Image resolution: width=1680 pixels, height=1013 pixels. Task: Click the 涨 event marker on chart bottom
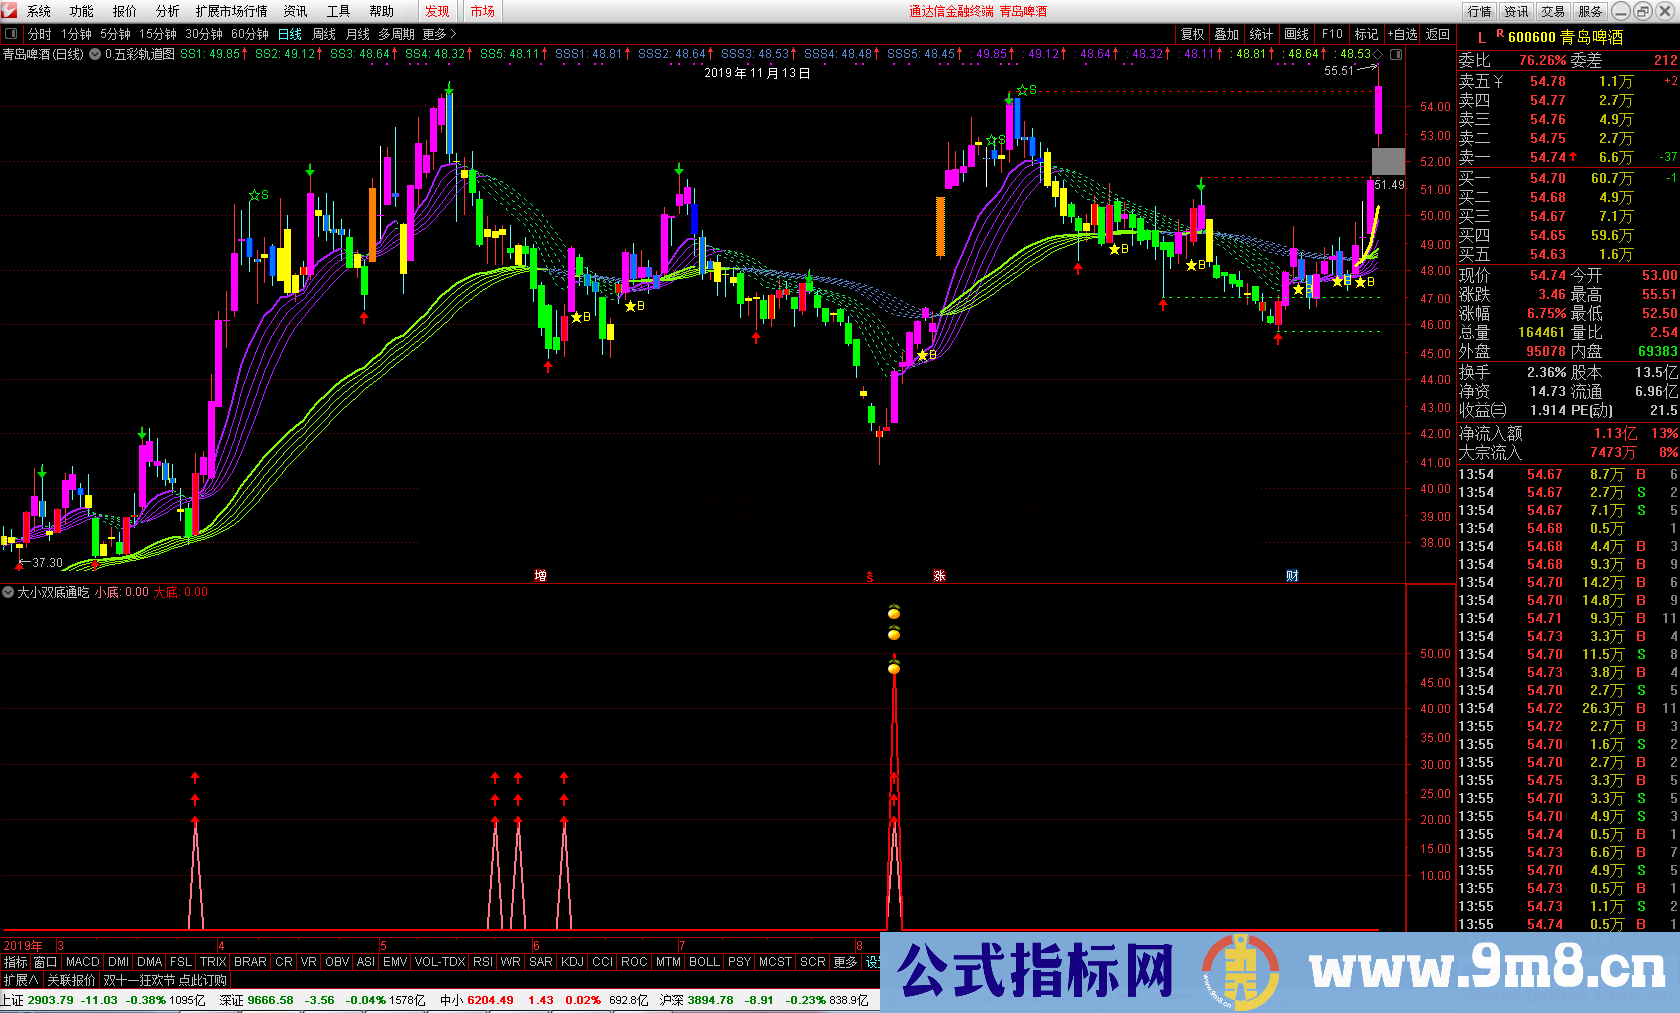tap(939, 576)
